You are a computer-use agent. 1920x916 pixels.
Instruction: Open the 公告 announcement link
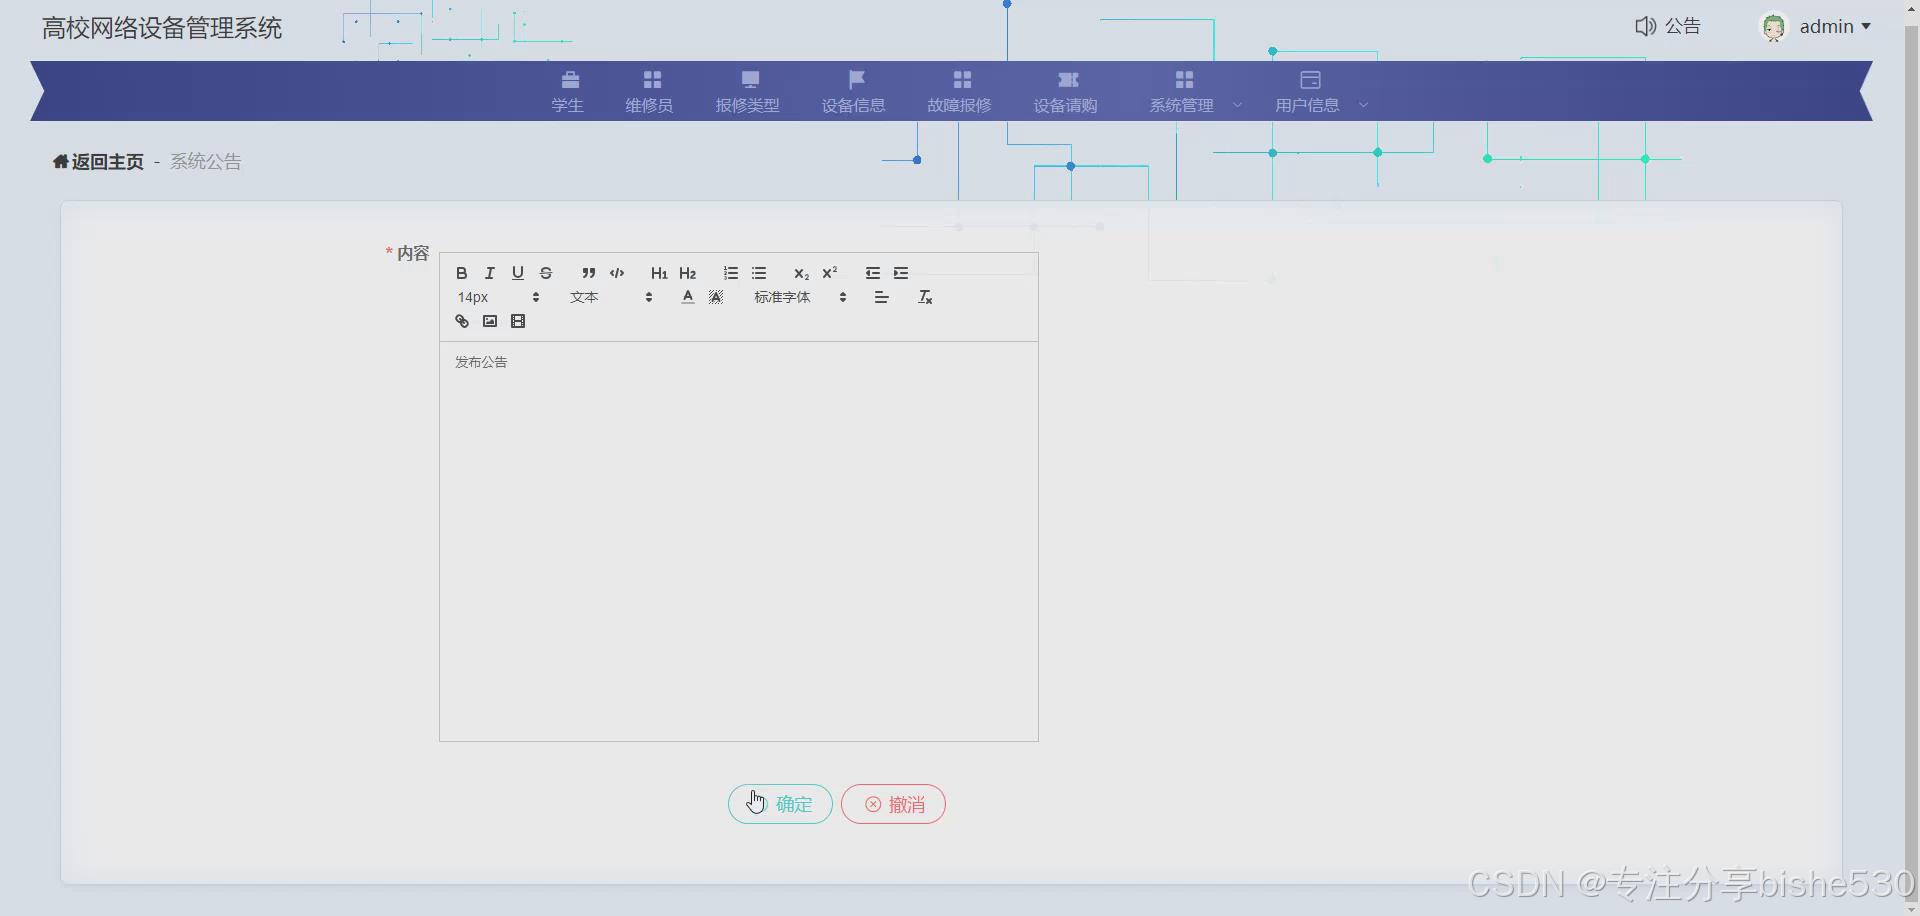click(x=1668, y=26)
